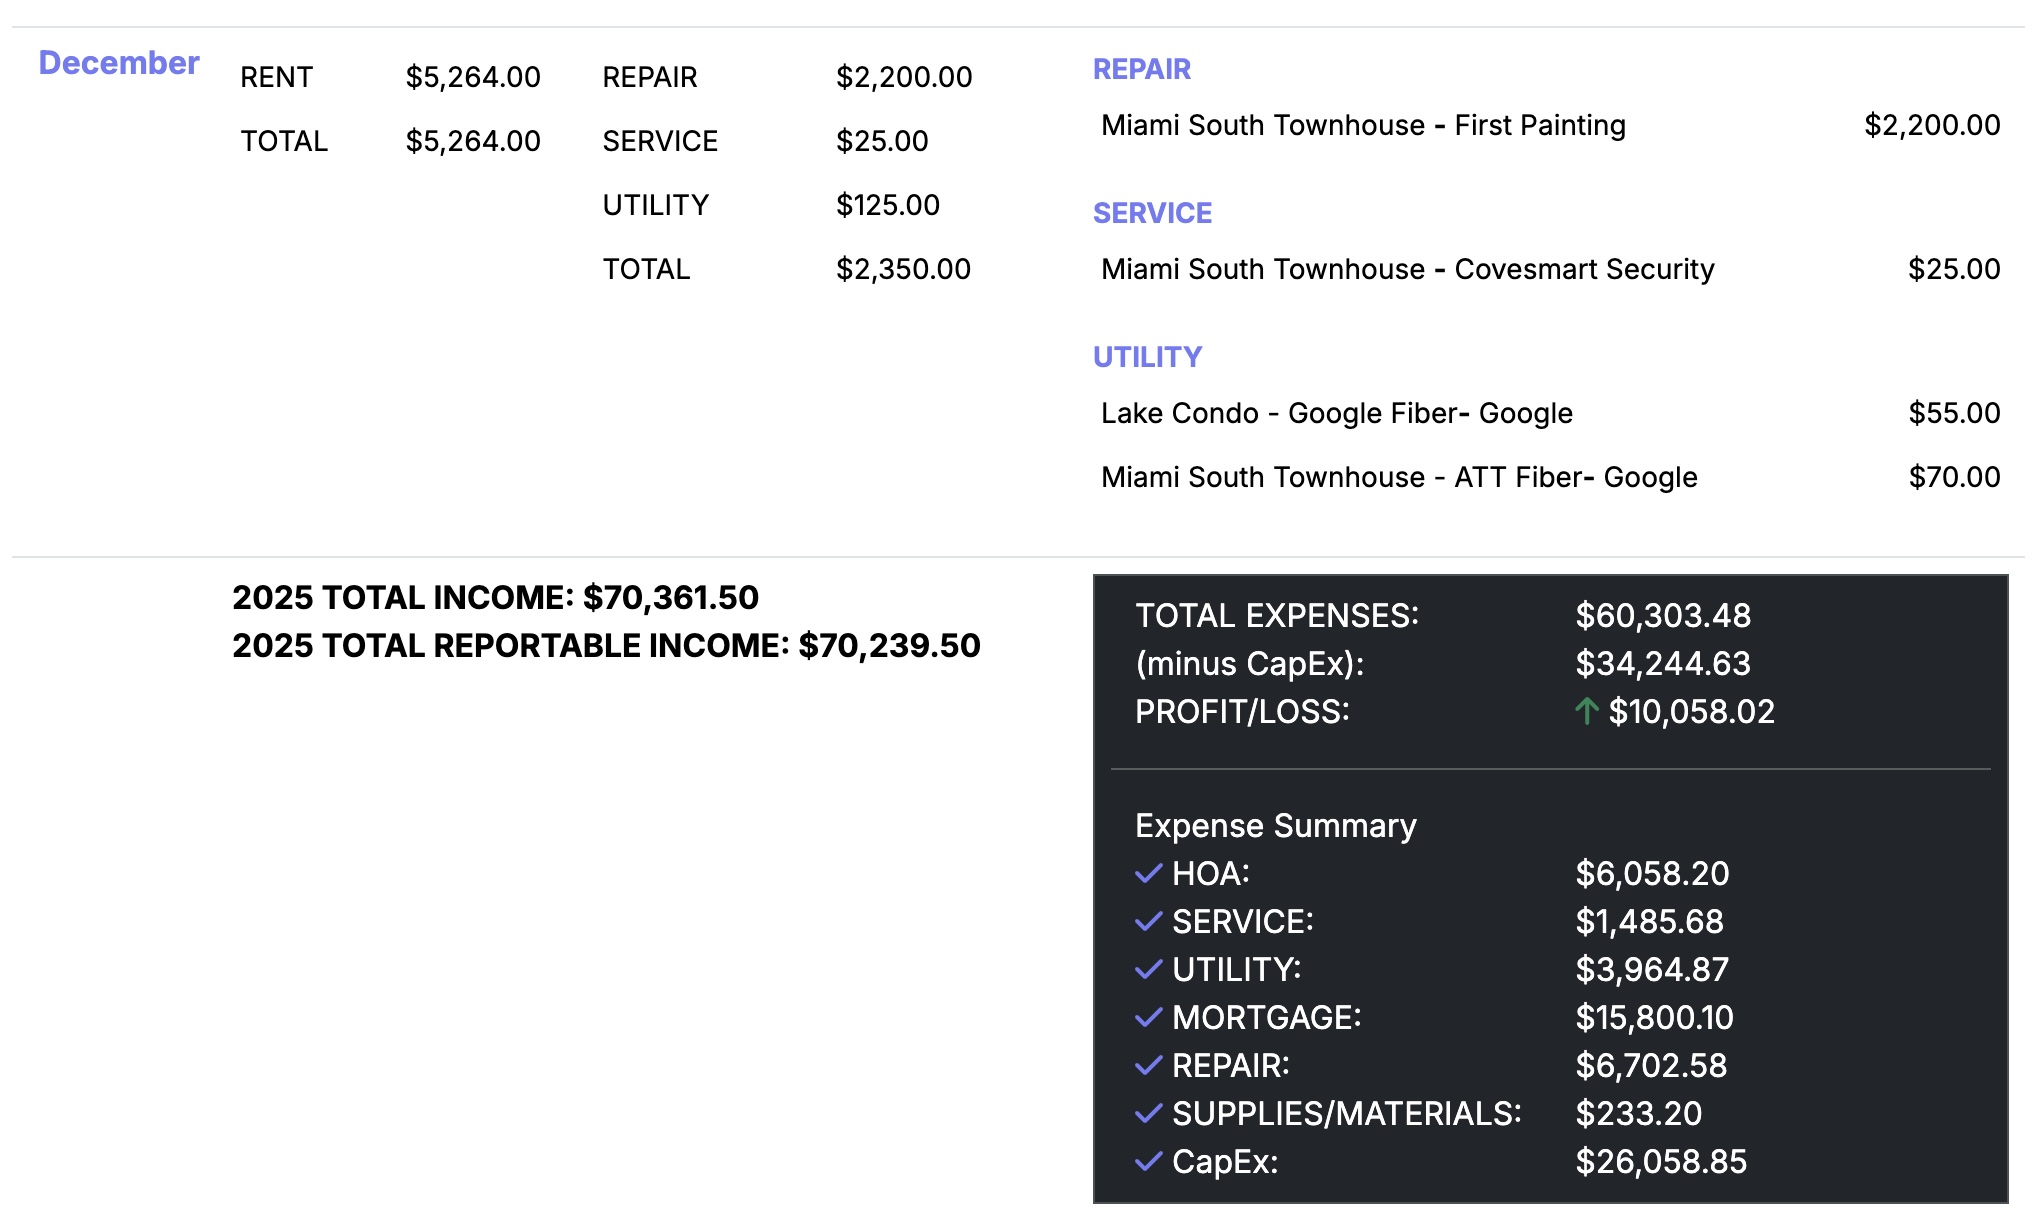Open the Covesmart Security service entry
This screenshot has width=2042, height=1230.
[1407, 268]
